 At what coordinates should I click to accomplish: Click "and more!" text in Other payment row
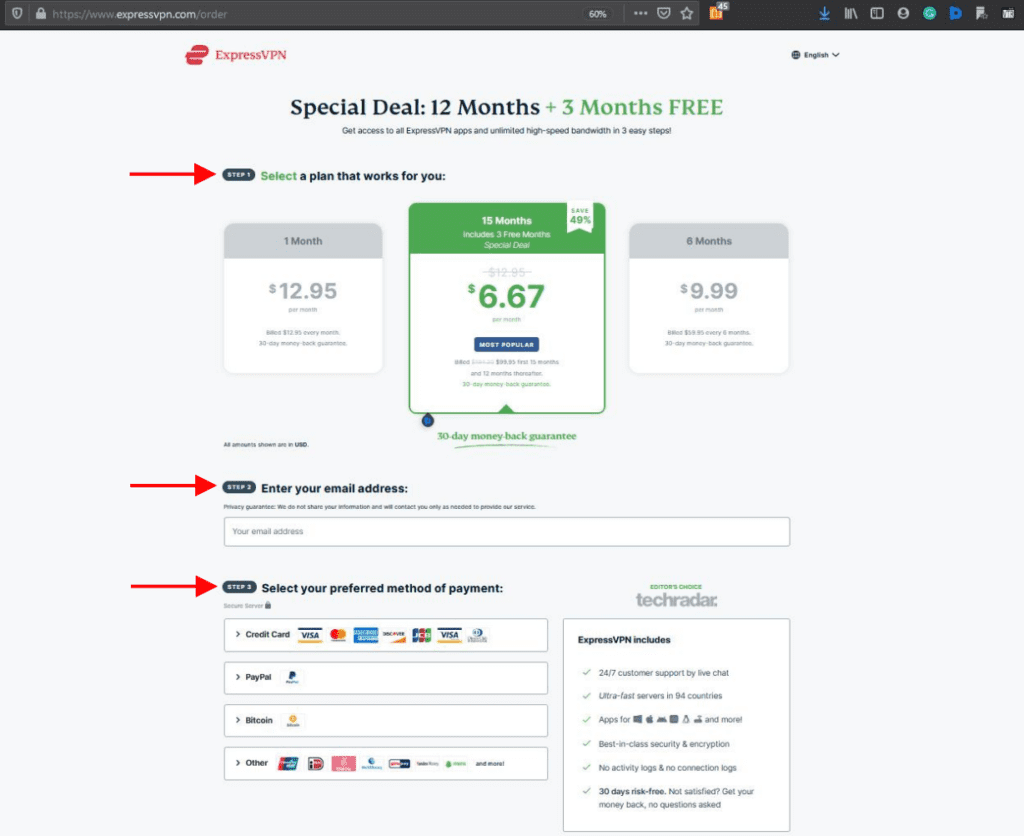click(x=490, y=764)
